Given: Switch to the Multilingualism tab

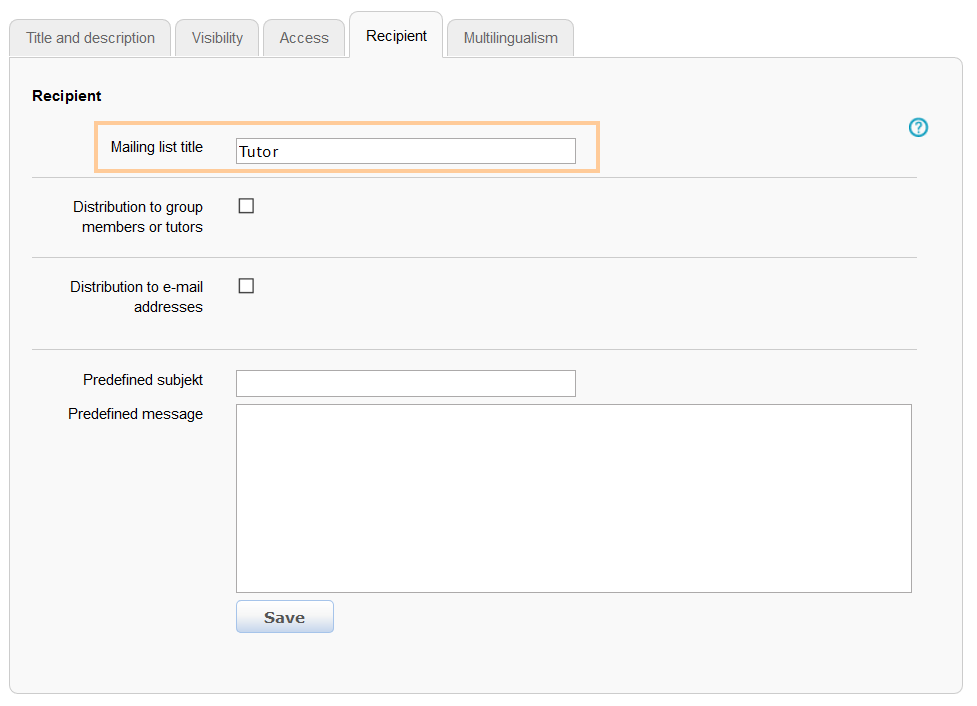Looking at the screenshot, I should coord(510,38).
